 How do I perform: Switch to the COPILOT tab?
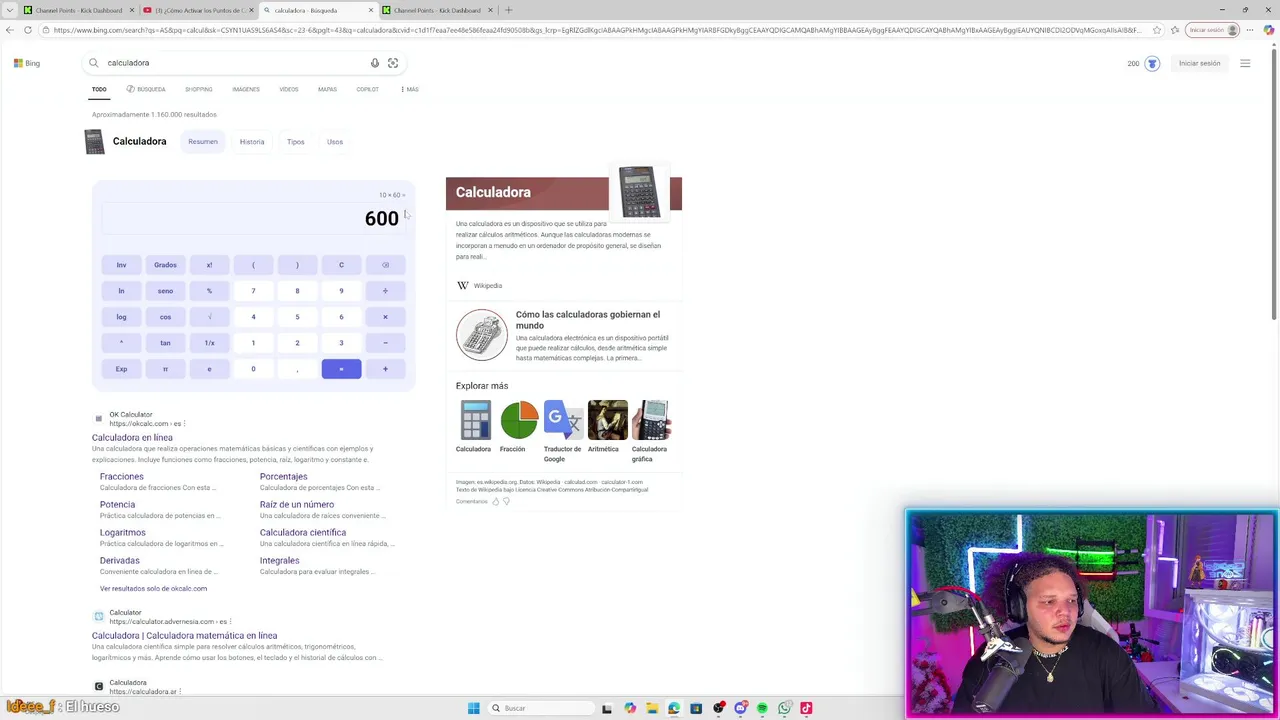[x=367, y=89]
